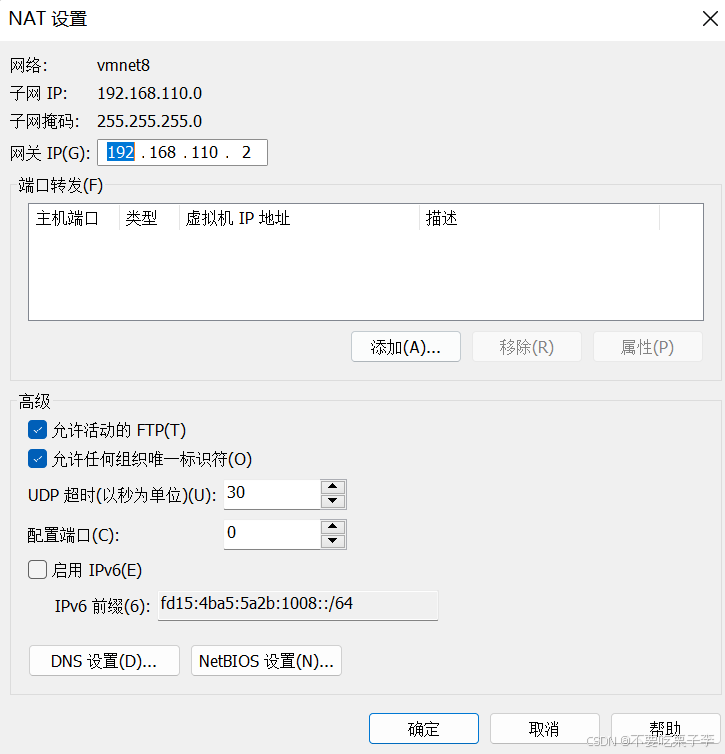Increase the config port value with the up arrow
Viewport: 725px width, 754px height.
[x=333, y=527]
